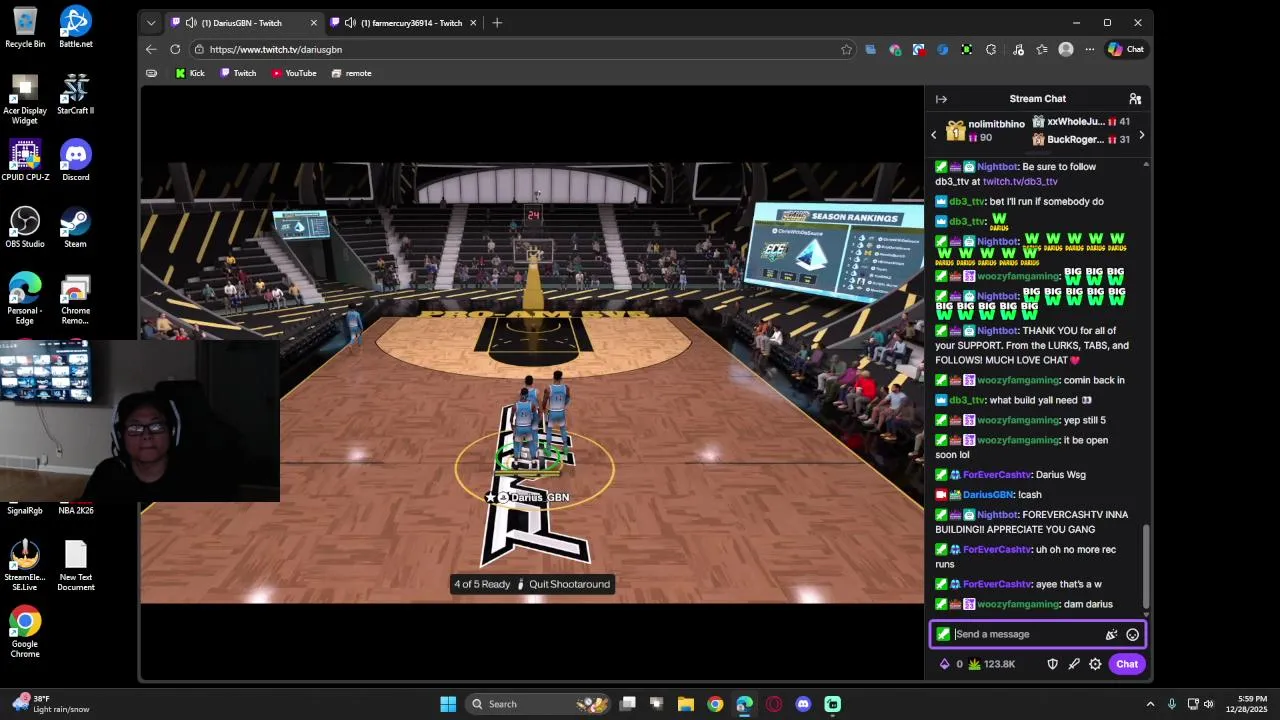Open a new browser tab
This screenshot has width=1280, height=720.
[497, 23]
